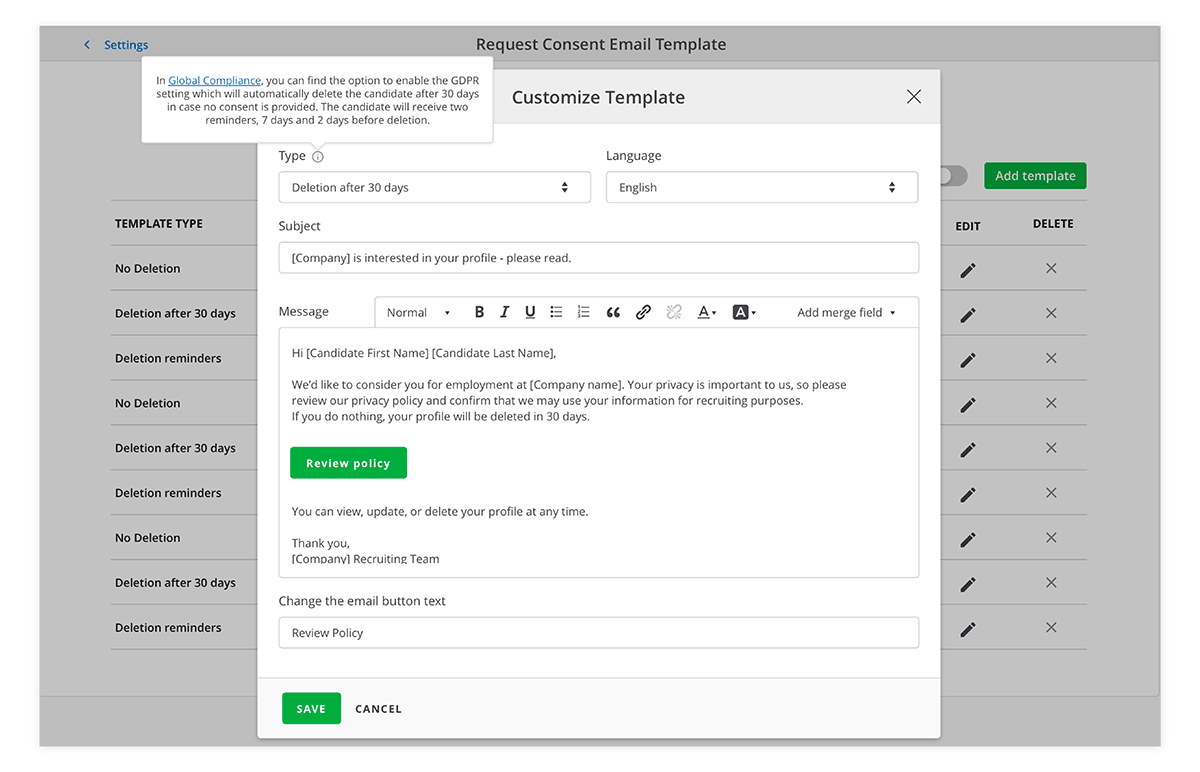Insert a numbered list
The width and height of the screenshot is (1200, 772).
[x=584, y=312]
